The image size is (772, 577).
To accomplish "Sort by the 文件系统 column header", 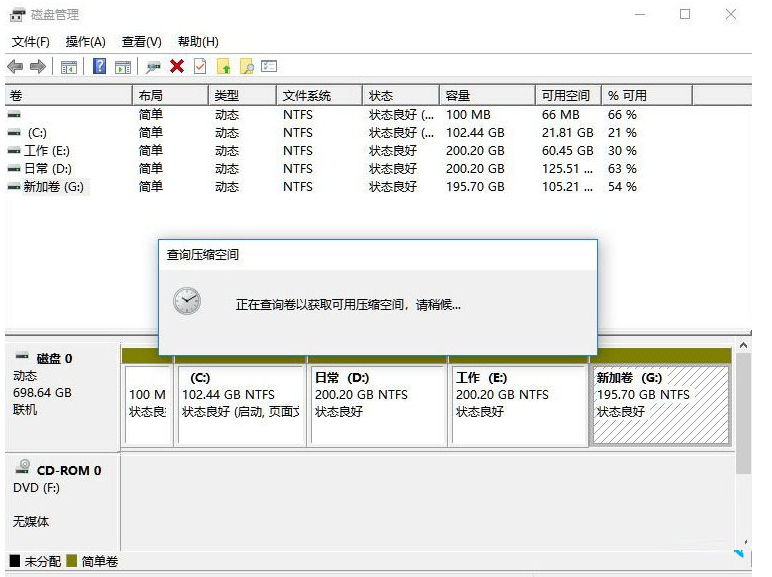I will (x=320, y=96).
